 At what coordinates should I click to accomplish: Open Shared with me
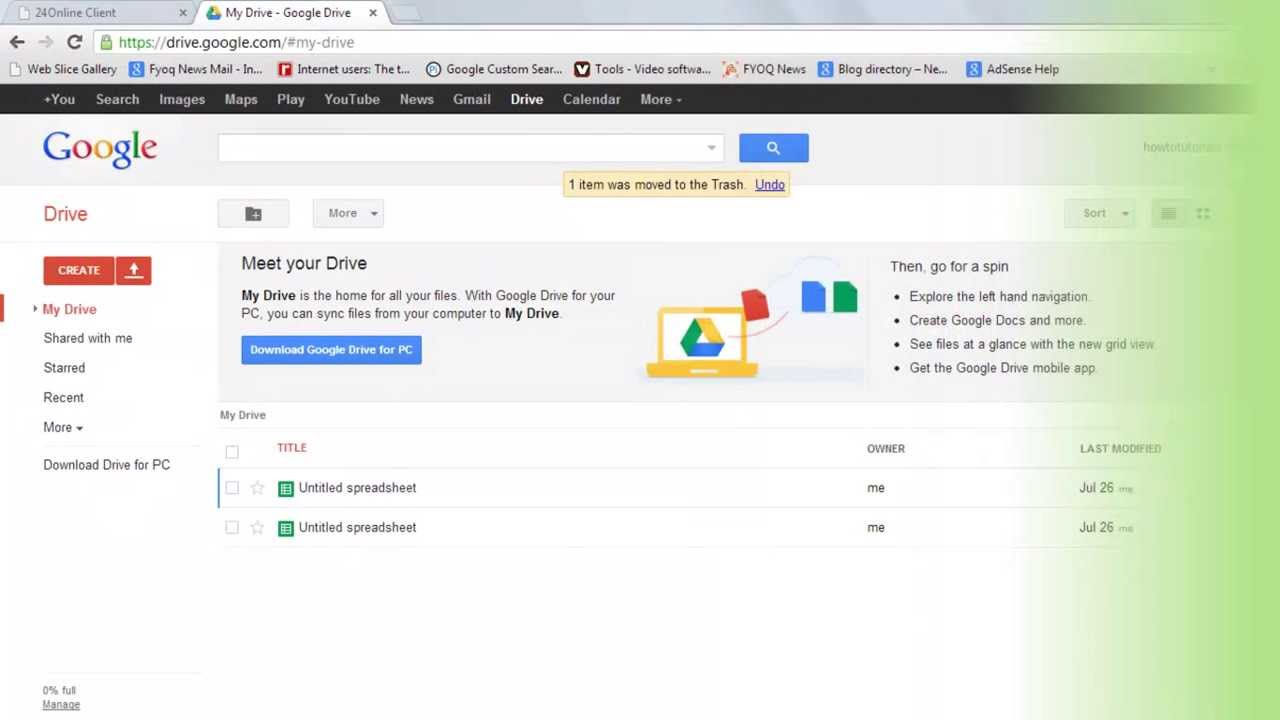pos(88,338)
